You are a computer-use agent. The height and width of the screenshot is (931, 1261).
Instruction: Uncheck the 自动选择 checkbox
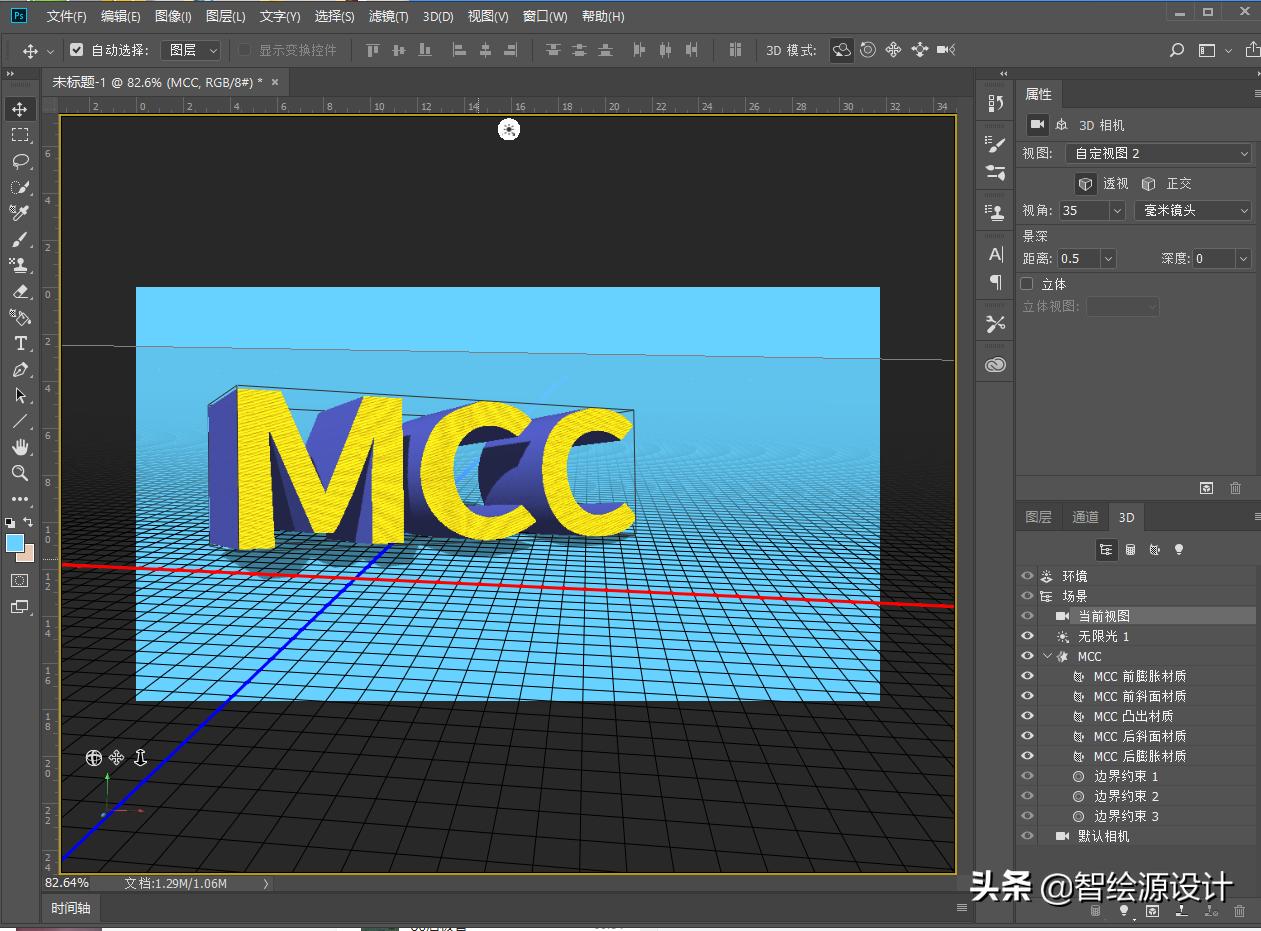(x=76, y=50)
